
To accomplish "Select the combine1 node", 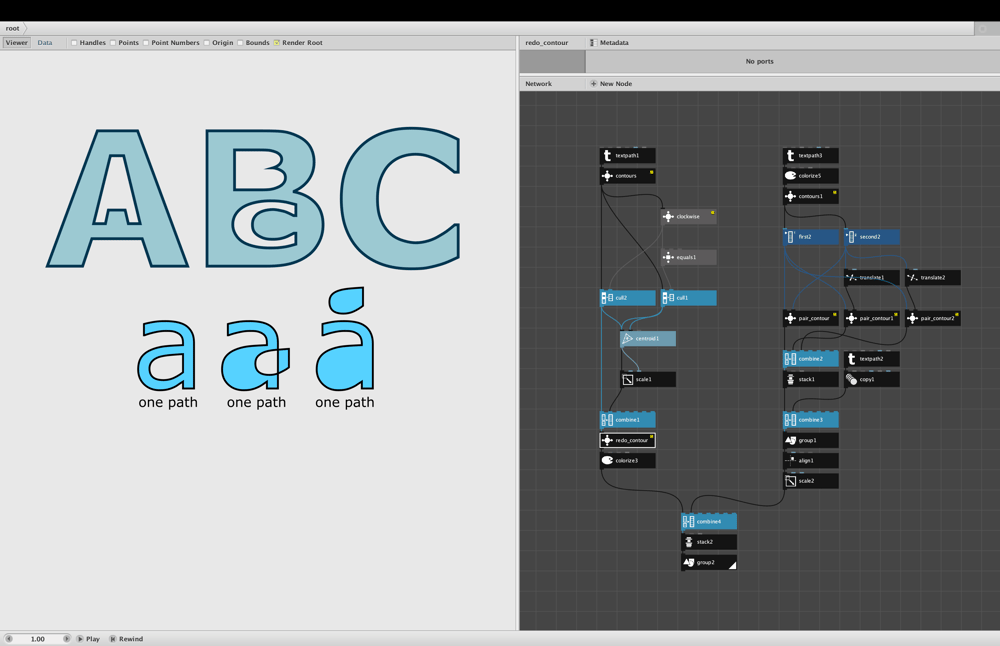I will [628, 420].
